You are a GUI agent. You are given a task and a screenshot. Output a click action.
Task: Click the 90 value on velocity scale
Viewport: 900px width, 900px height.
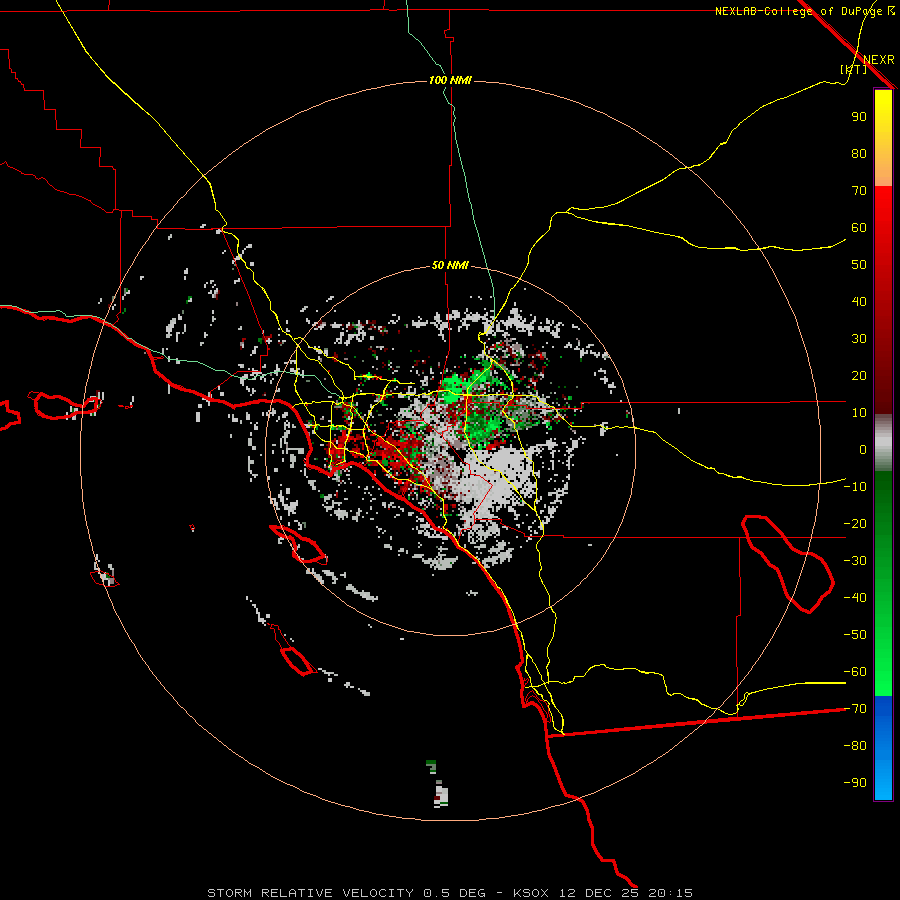pyautogui.click(x=859, y=117)
